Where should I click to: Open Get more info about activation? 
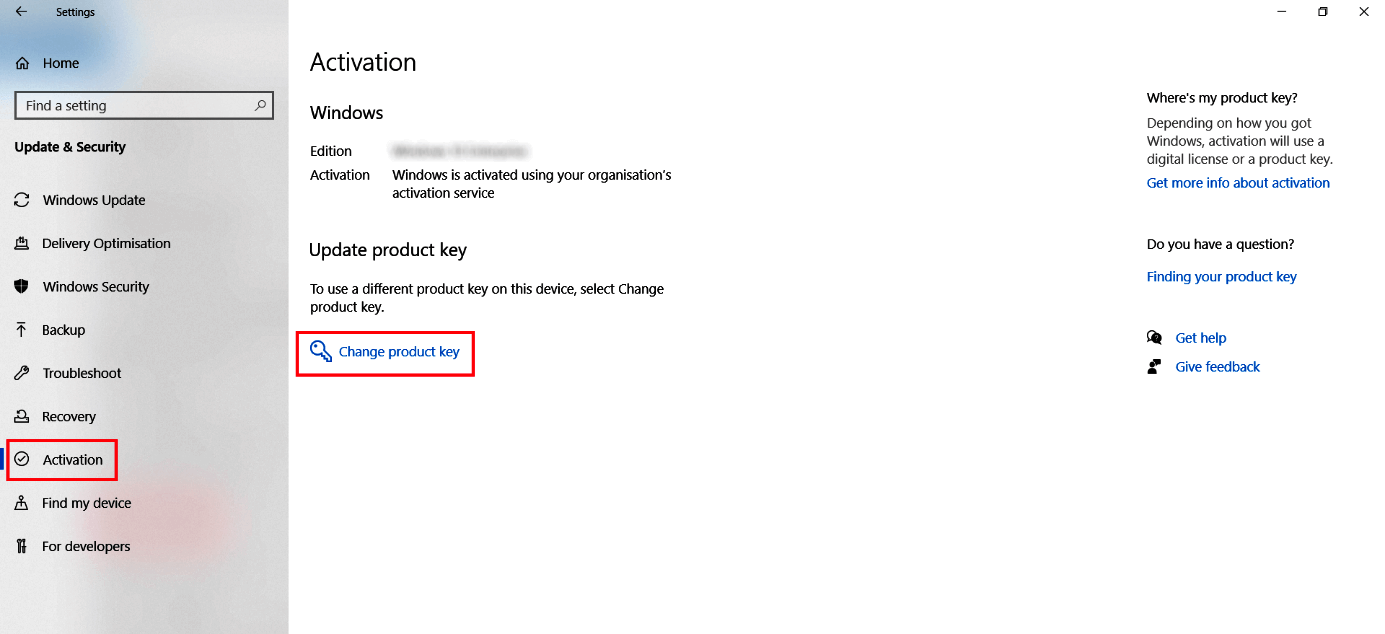(1238, 182)
